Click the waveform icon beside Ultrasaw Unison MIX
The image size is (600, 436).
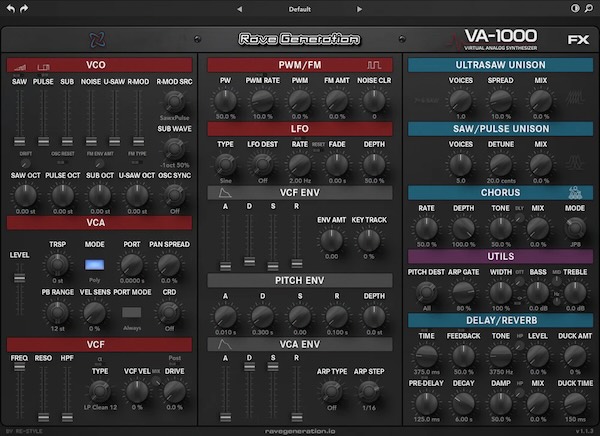(x=575, y=98)
